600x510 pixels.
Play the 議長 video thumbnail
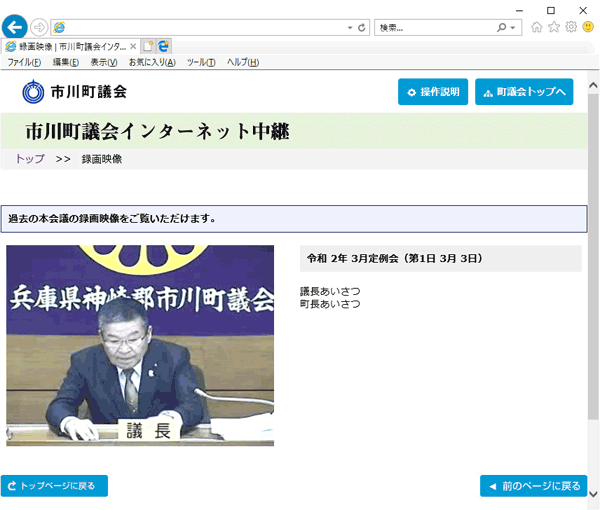(140, 345)
